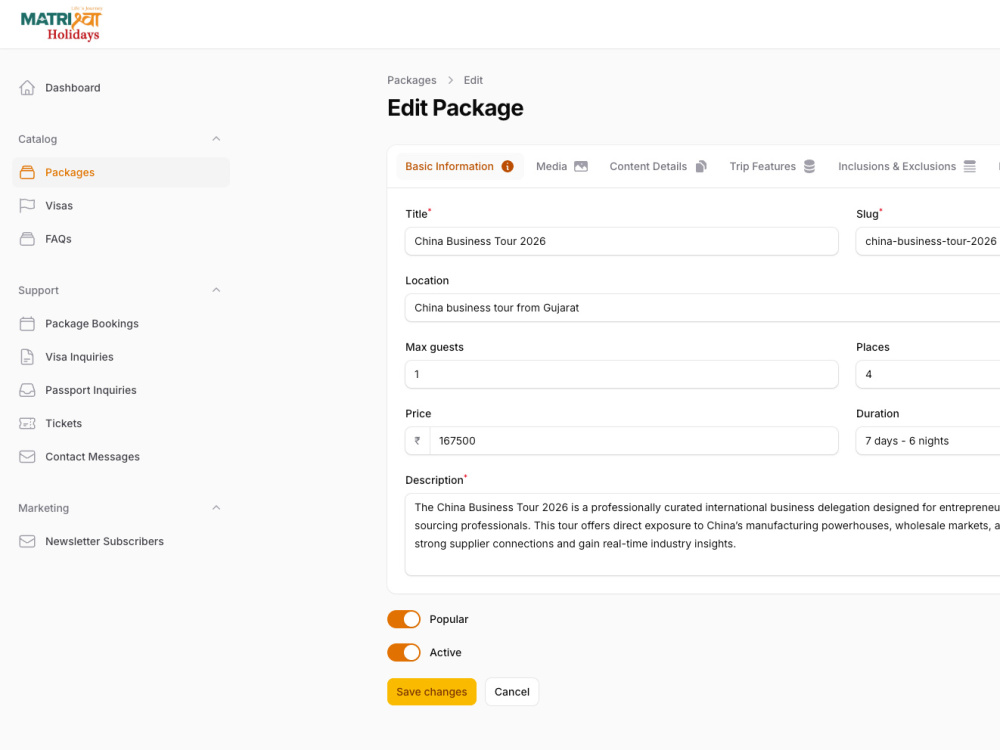Click the 'Active' toggle label text
The height and width of the screenshot is (750, 1000).
(x=445, y=652)
